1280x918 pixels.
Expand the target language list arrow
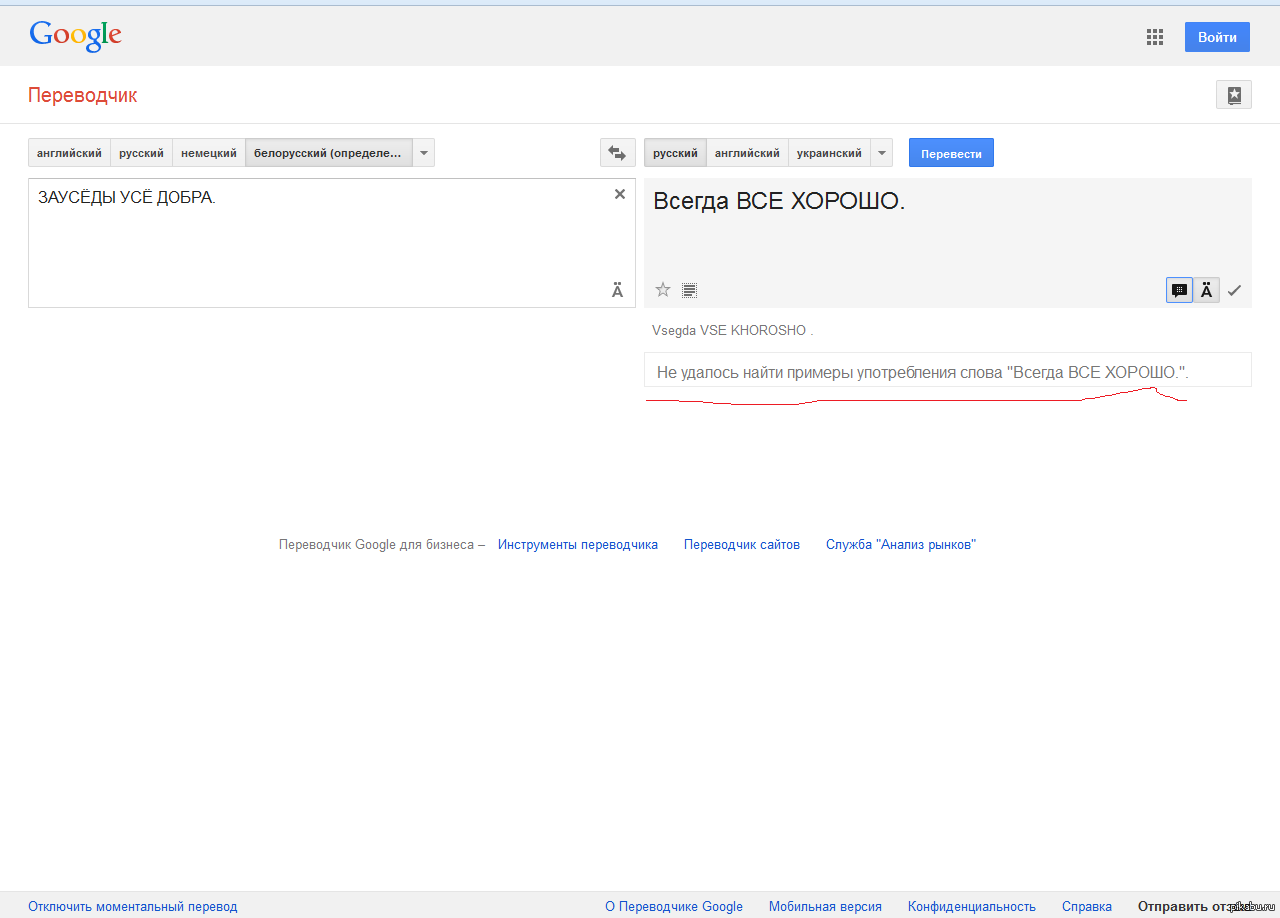coord(882,153)
